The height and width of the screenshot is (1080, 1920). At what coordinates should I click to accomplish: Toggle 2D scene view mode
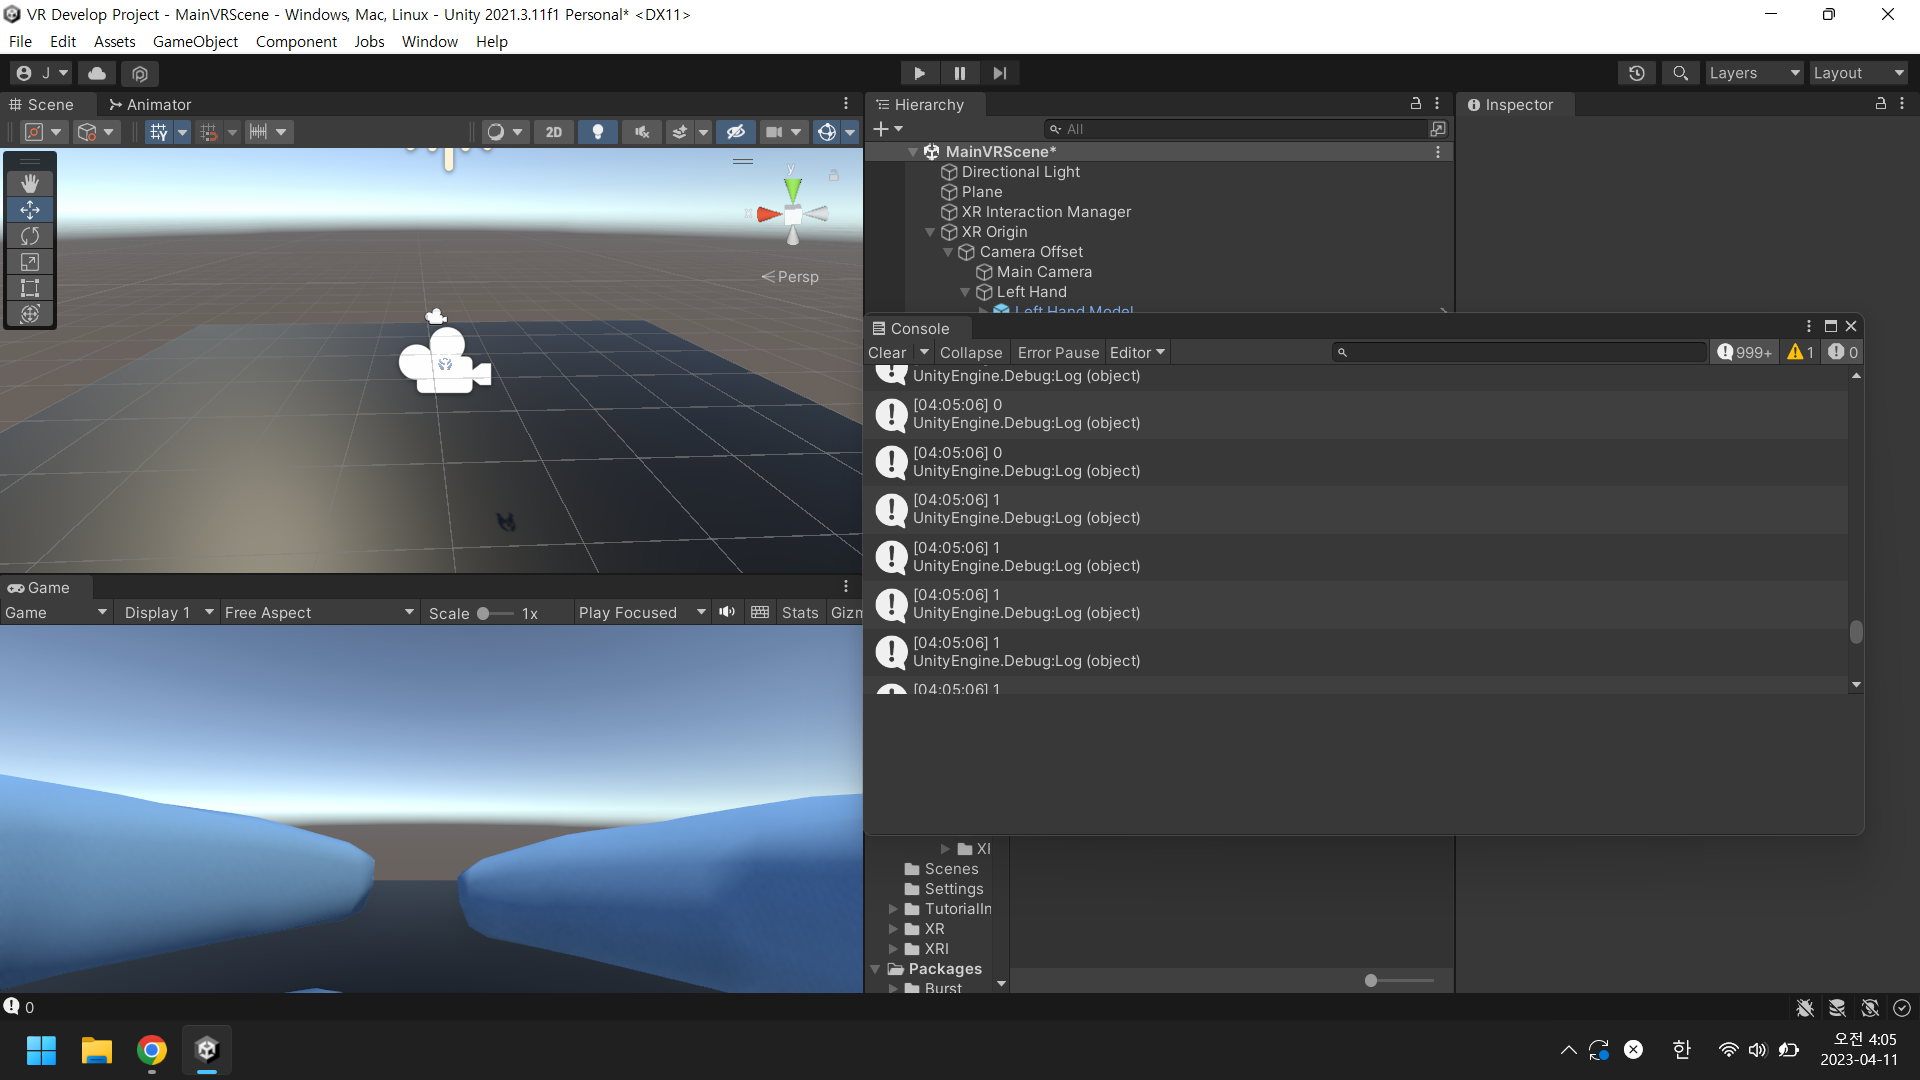tap(554, 132)
